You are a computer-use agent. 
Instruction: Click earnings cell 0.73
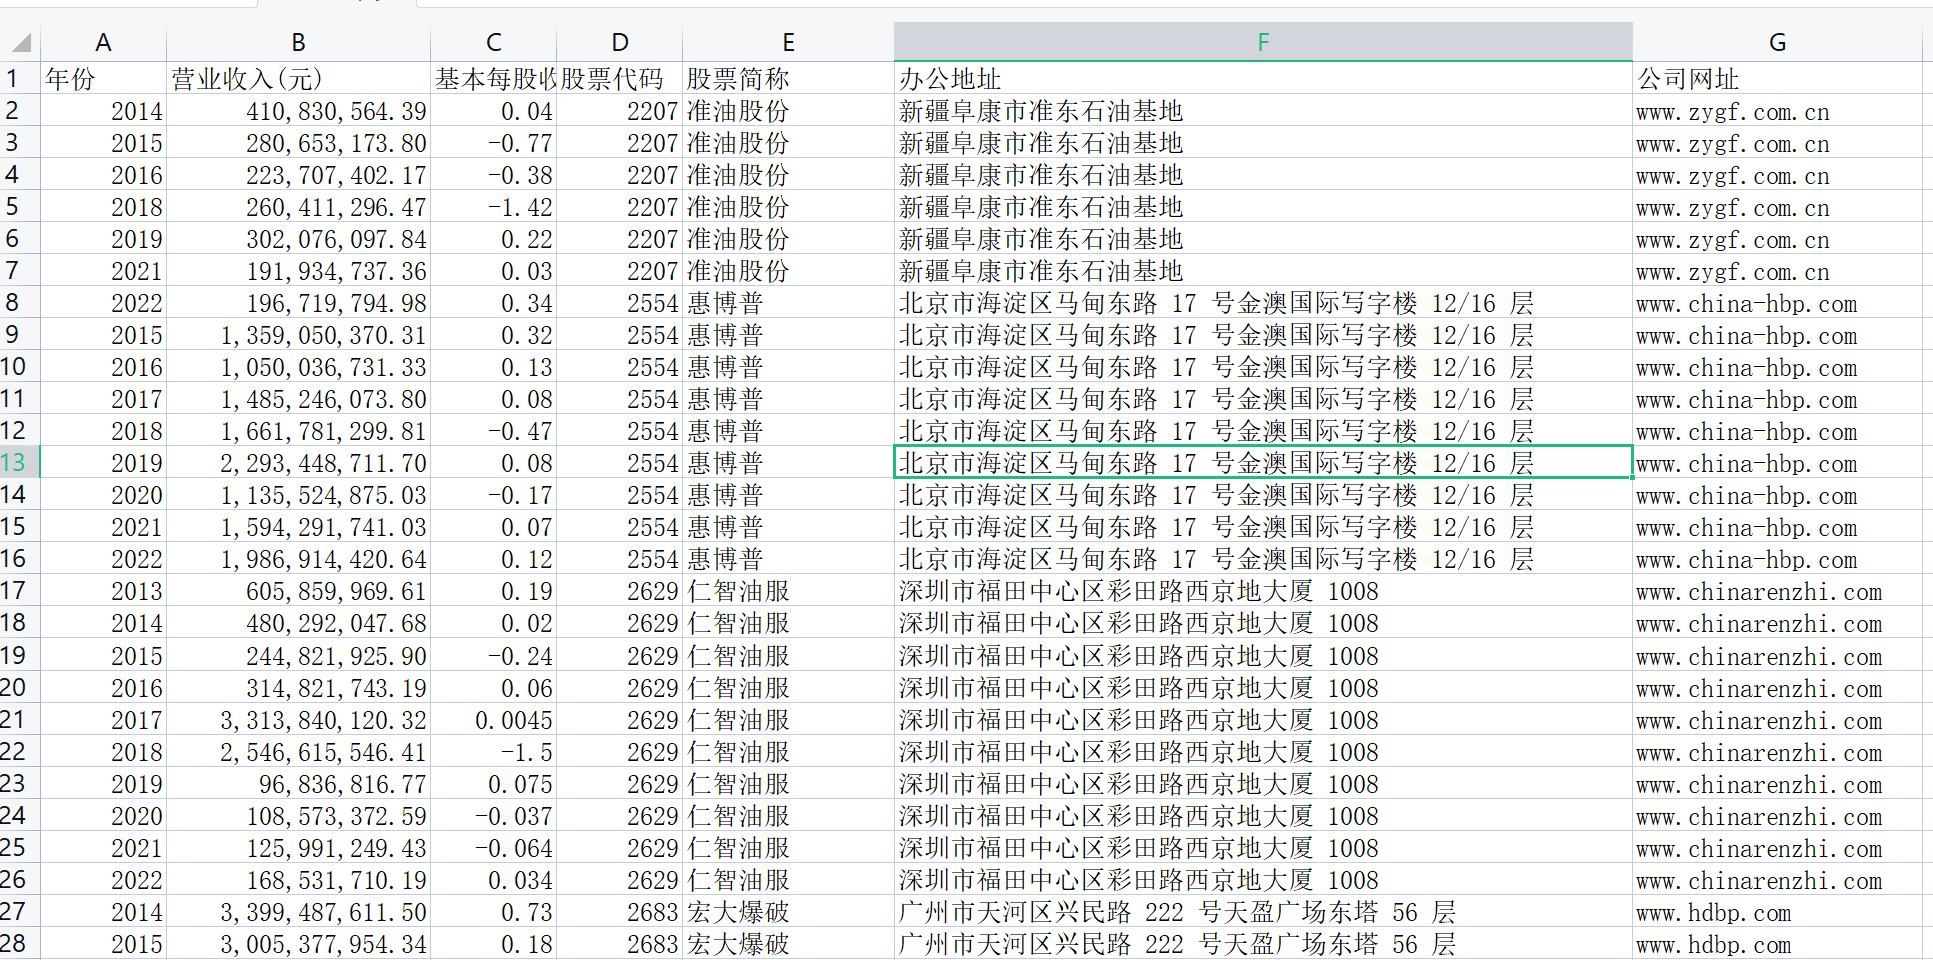point(493,912)
